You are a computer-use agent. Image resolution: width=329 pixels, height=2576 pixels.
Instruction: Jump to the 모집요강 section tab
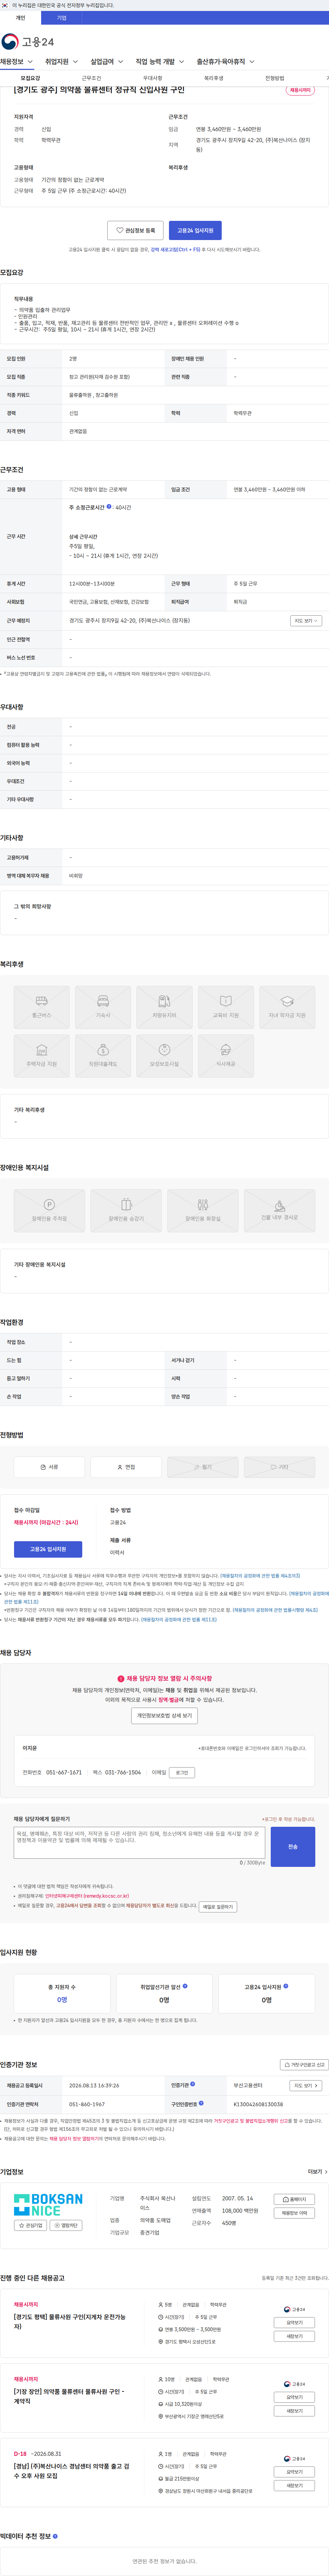[x=31, y=78]
